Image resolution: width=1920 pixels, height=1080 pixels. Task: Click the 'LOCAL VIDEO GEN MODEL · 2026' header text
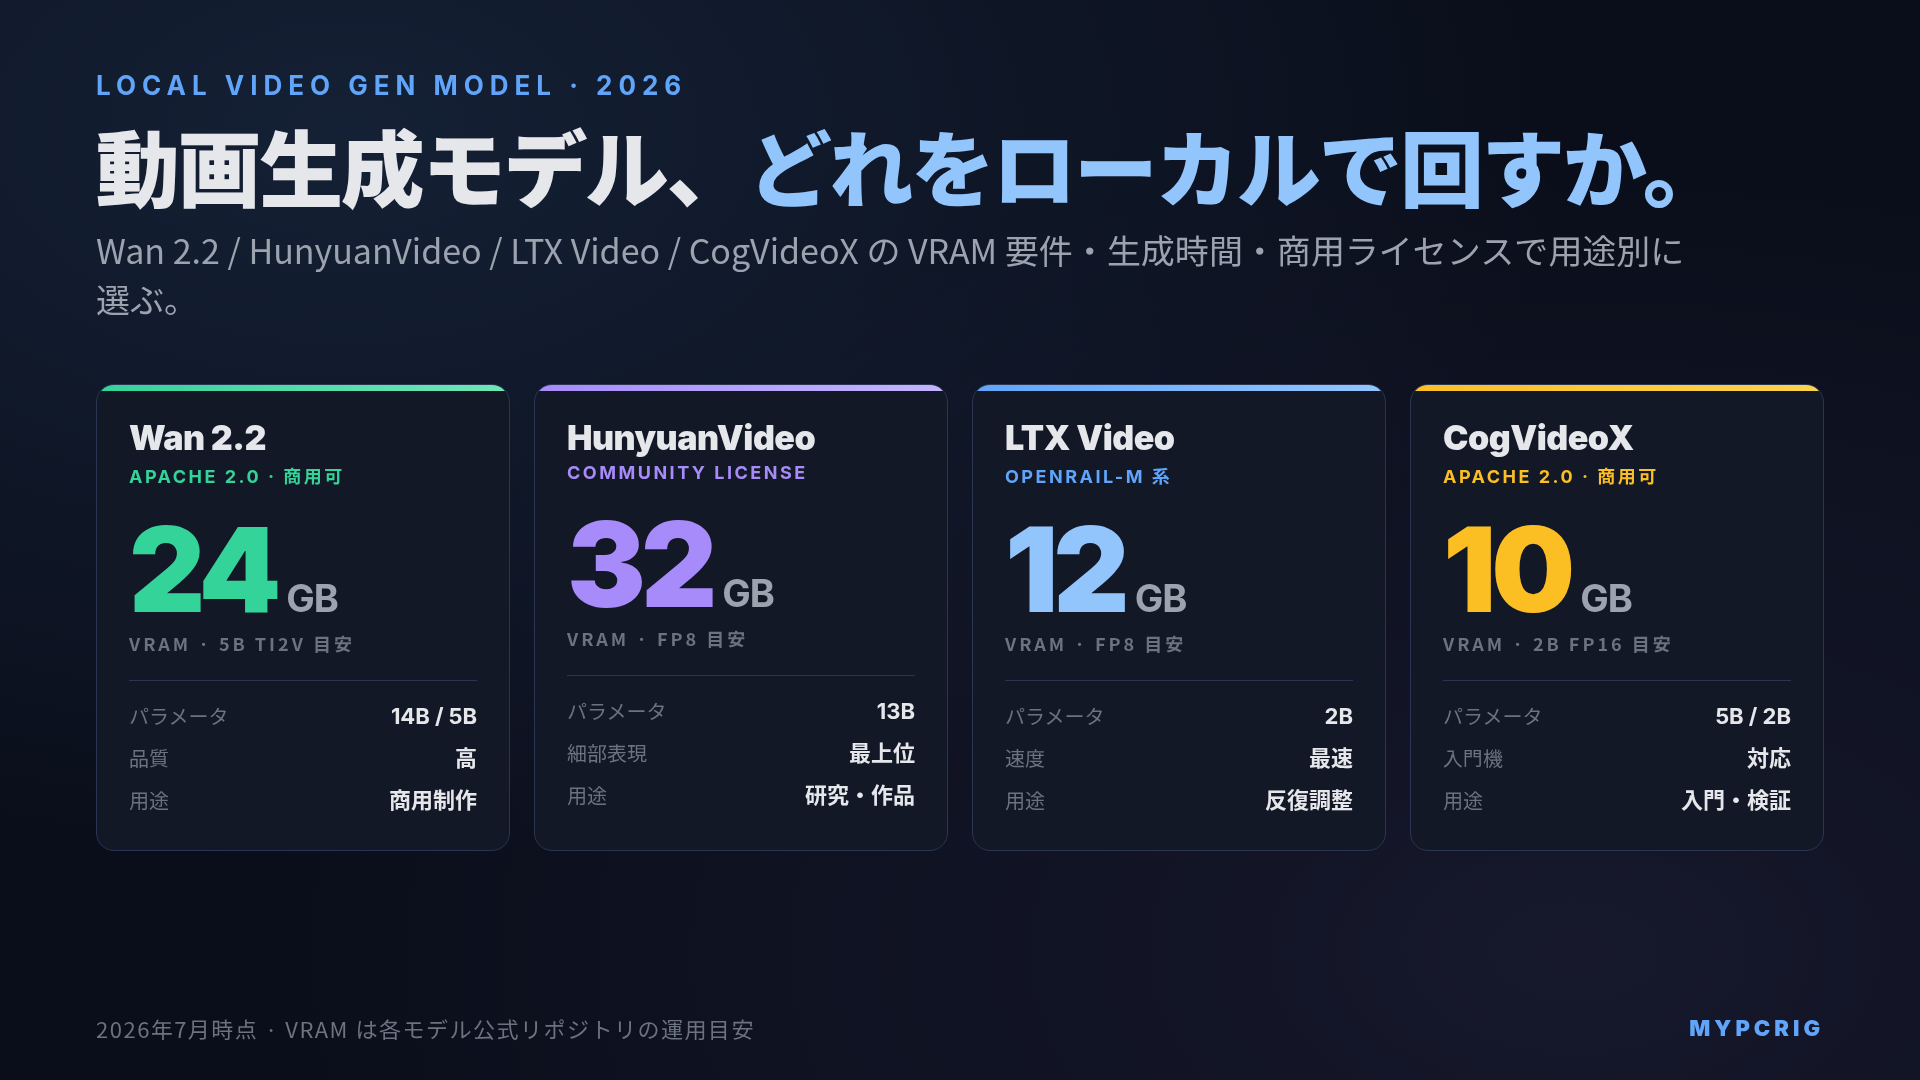(x=389, y=86)
